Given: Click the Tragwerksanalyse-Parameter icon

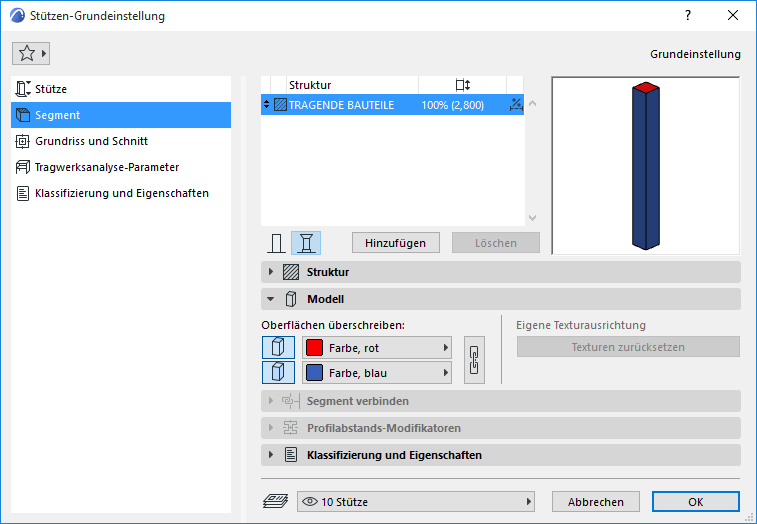Looking at the screenshot, I should pos(23,167).
